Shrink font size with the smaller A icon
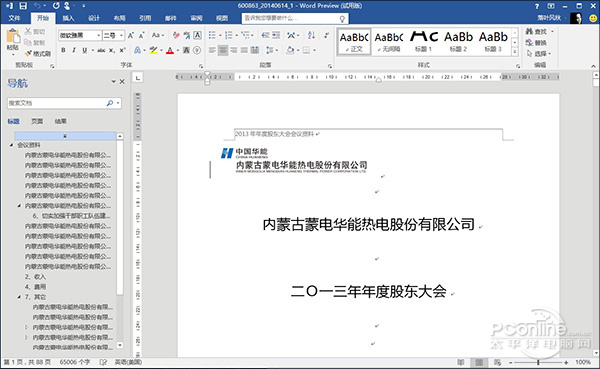This screenshot has width=600, height=369. pyautogui.click(x=142, y=35)
